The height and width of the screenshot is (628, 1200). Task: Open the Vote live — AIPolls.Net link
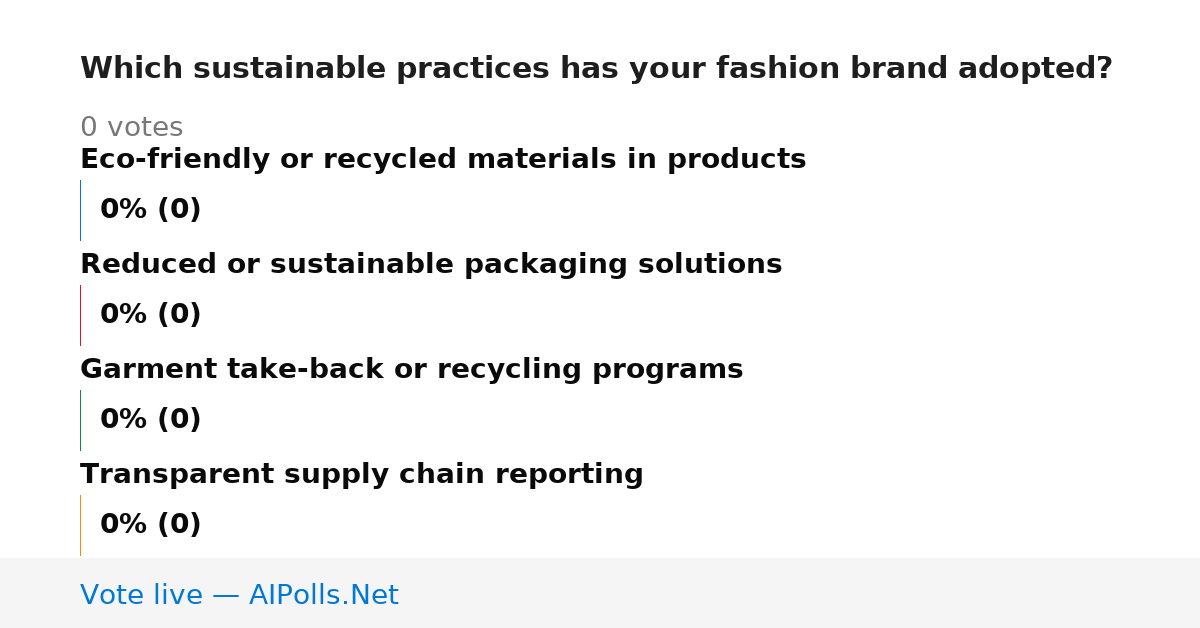pyautogui.click(x=239, y=595)
